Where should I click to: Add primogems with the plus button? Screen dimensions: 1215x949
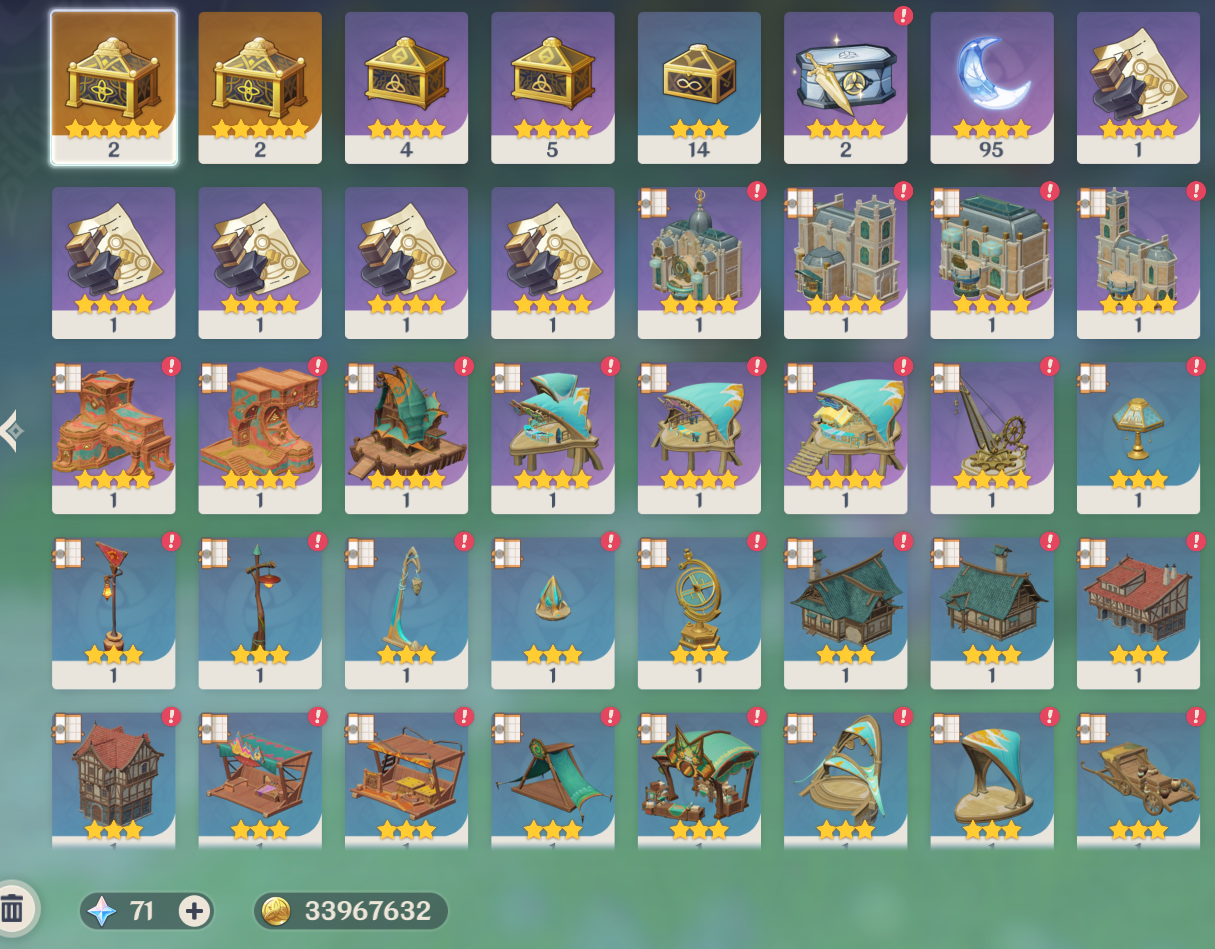point(194,911)
